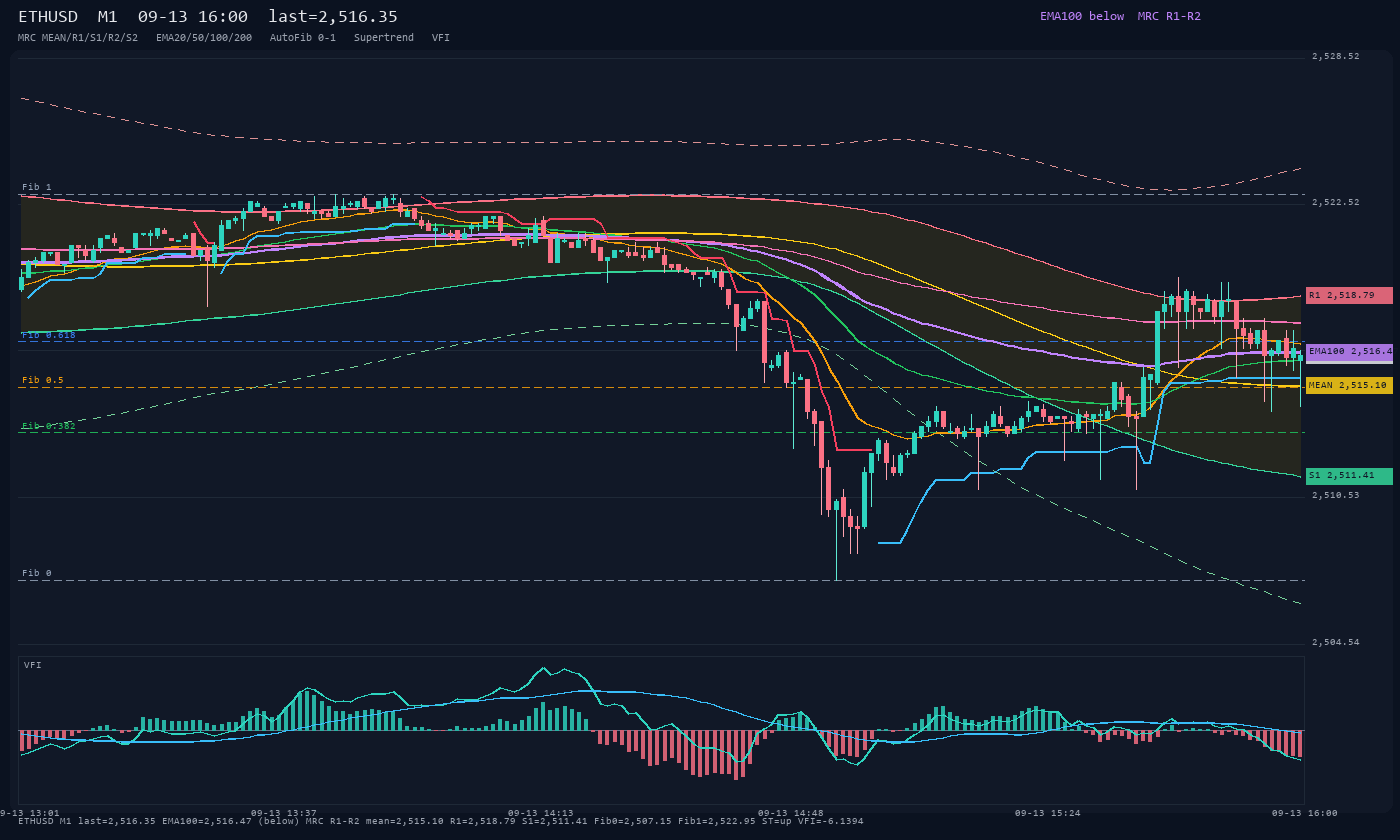Click the 2,510.53 axis price

[1336, 494]
